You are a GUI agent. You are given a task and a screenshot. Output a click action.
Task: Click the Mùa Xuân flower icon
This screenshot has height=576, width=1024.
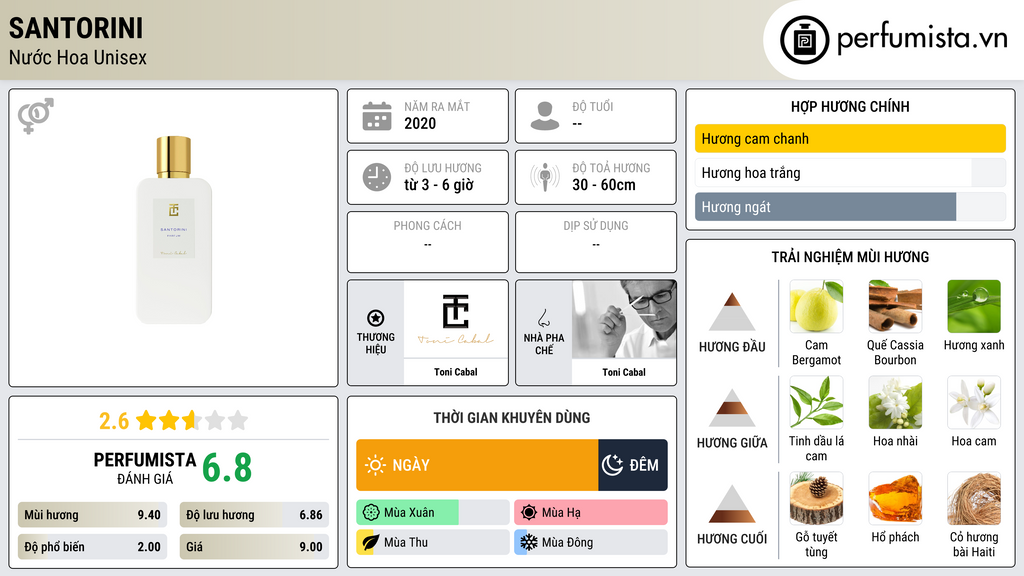[371, 513]
